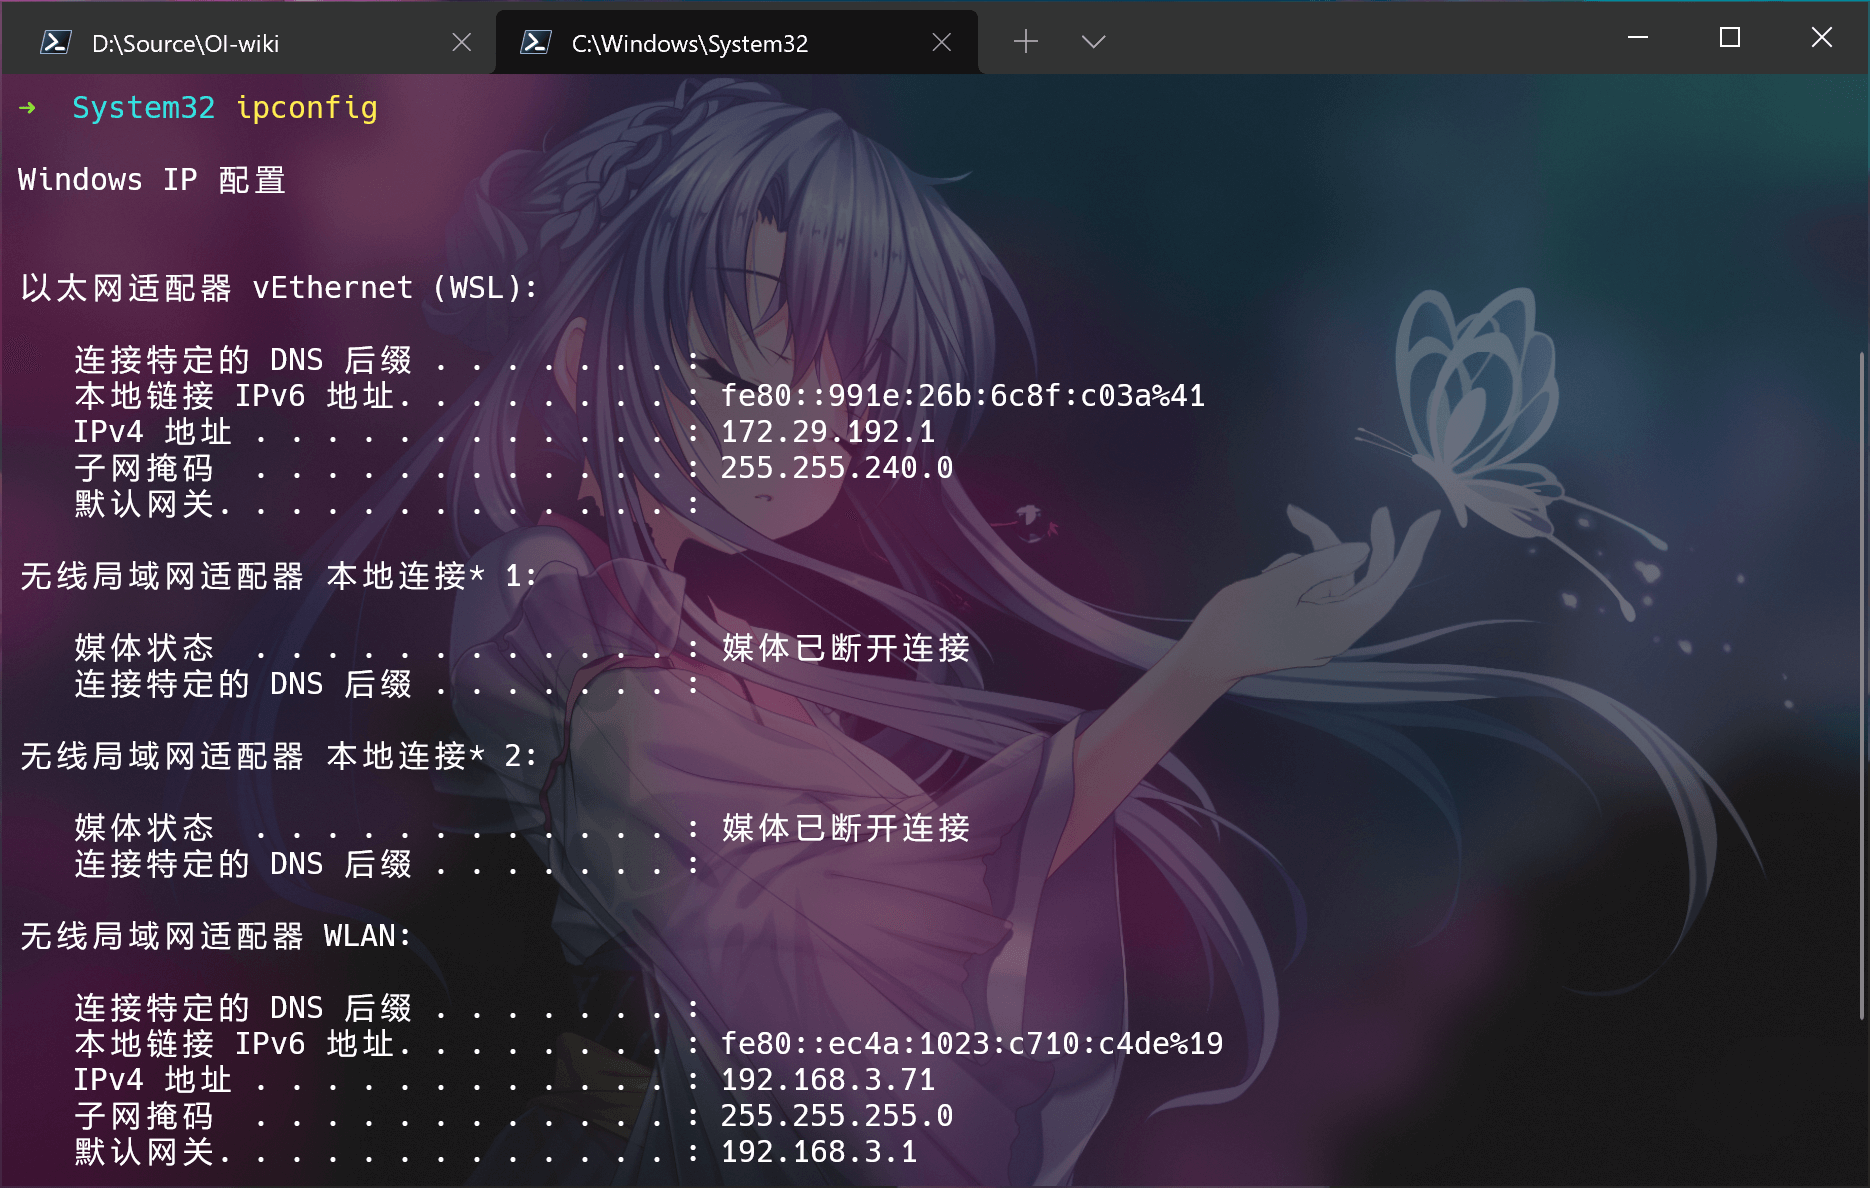Click the IPv4 address 192.168.3.71
1870x1188 pixels.
click(828, 1080)
